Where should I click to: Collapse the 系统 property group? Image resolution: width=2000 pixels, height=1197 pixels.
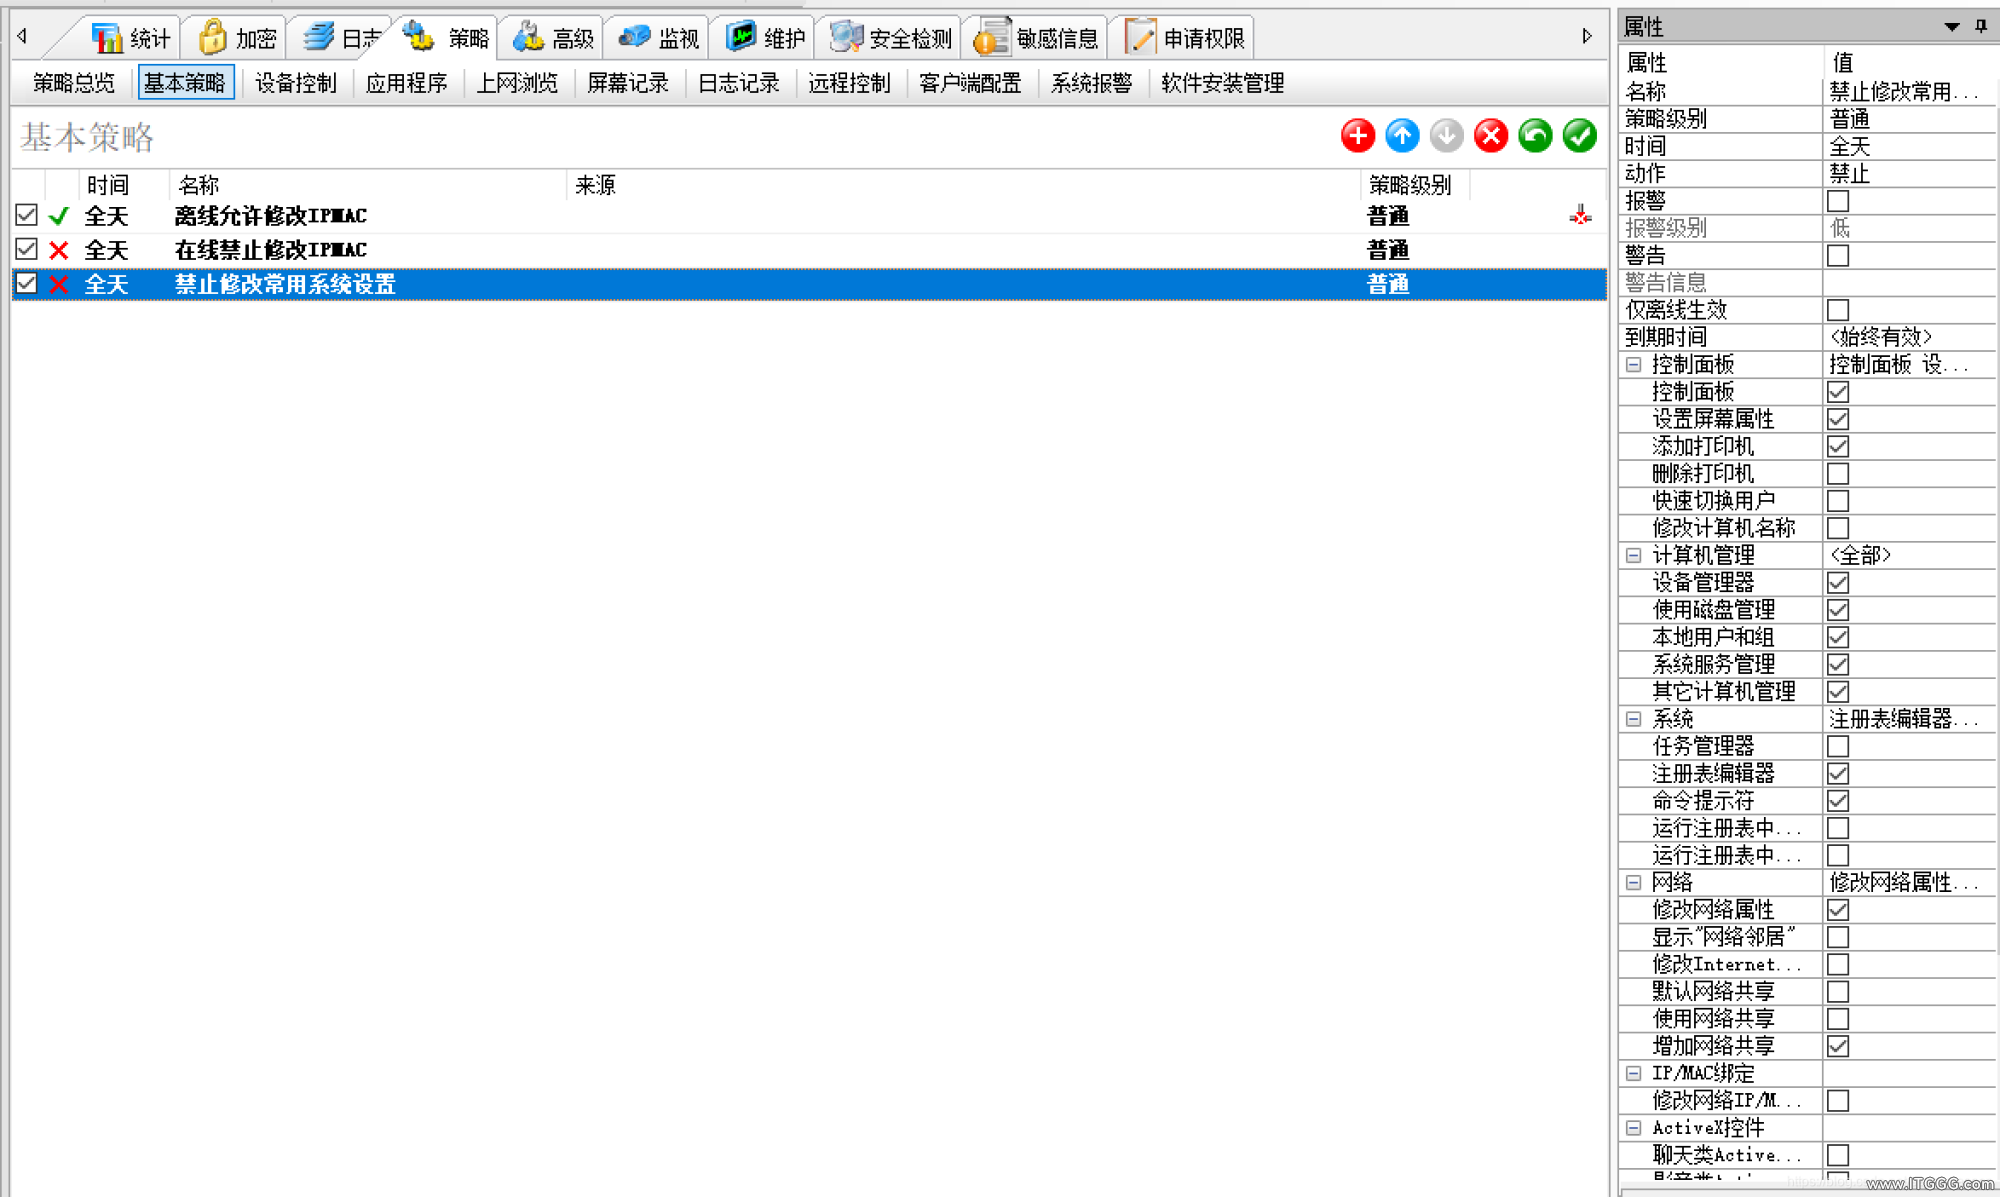tap(1634, 719)
